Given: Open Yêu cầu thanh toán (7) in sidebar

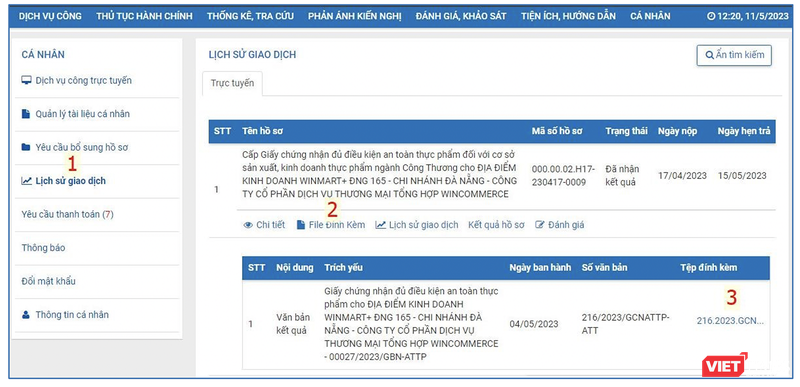Looking at the screenshot, I should 67,214.
